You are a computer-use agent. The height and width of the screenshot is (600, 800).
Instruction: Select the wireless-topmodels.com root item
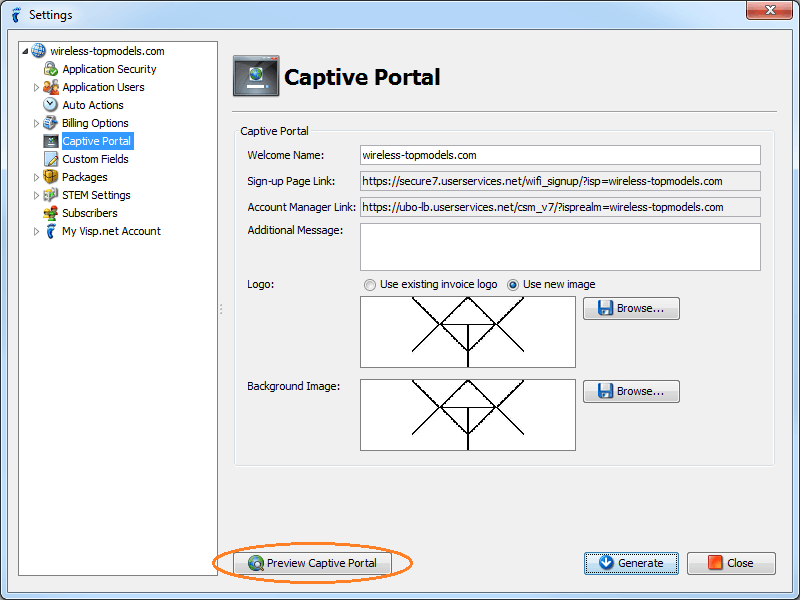tap(107, 51)
